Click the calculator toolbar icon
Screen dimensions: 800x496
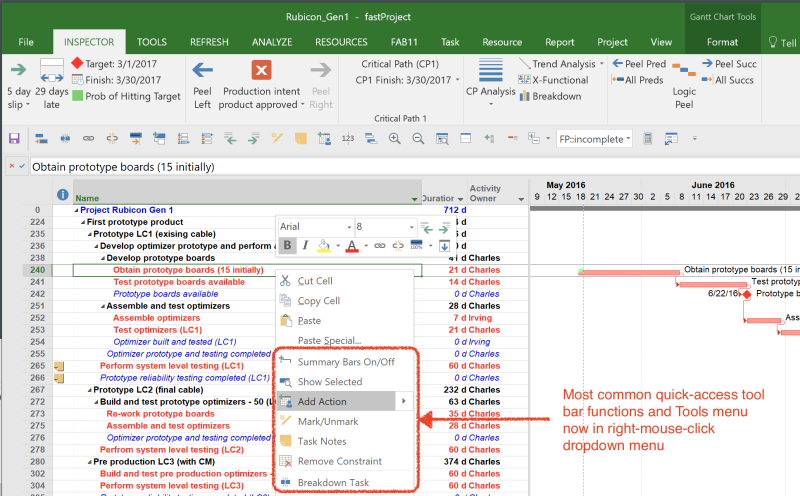tap(647, 138)
